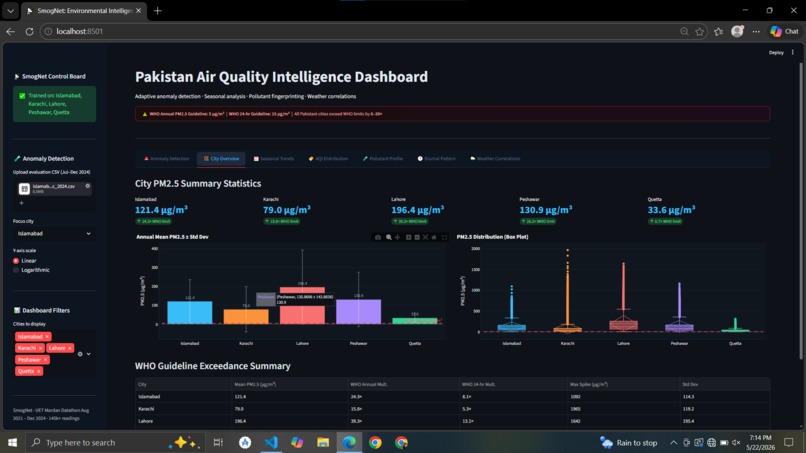The width and height of the screenshot is (806, 453).
Task: Open the Streamlit three-dot main menu
Action: click(x=793, y=52)
